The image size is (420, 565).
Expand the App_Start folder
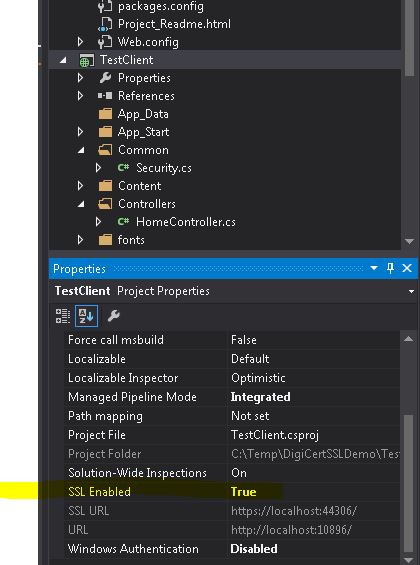pyautogui.click(x=80, y=132)
